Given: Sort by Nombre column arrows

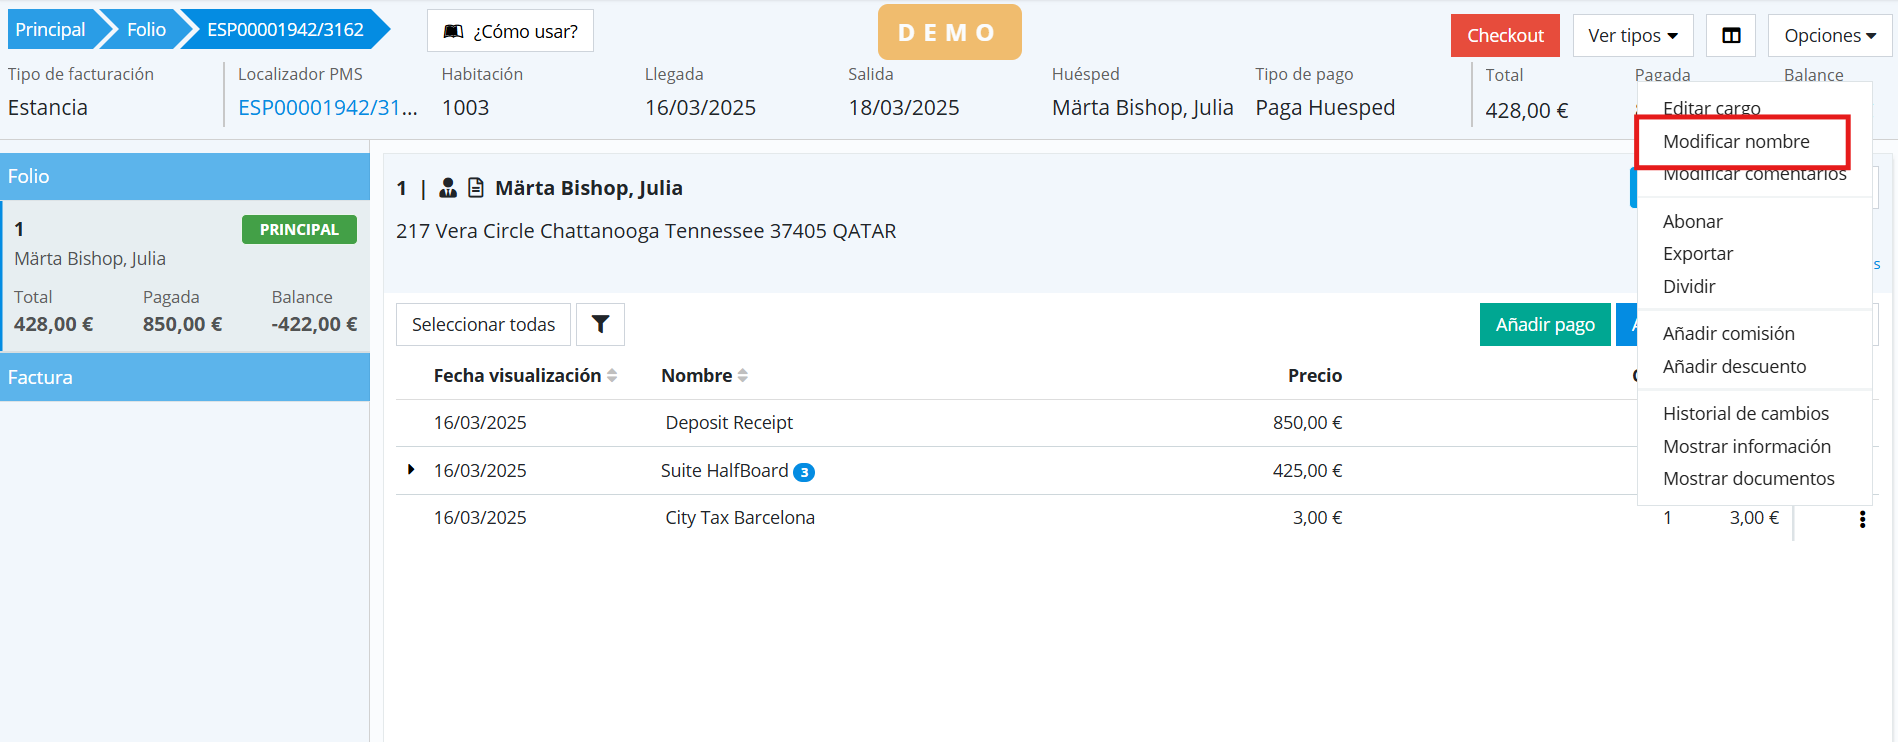Looking at the screenshot, I should [x=742, y=376].
